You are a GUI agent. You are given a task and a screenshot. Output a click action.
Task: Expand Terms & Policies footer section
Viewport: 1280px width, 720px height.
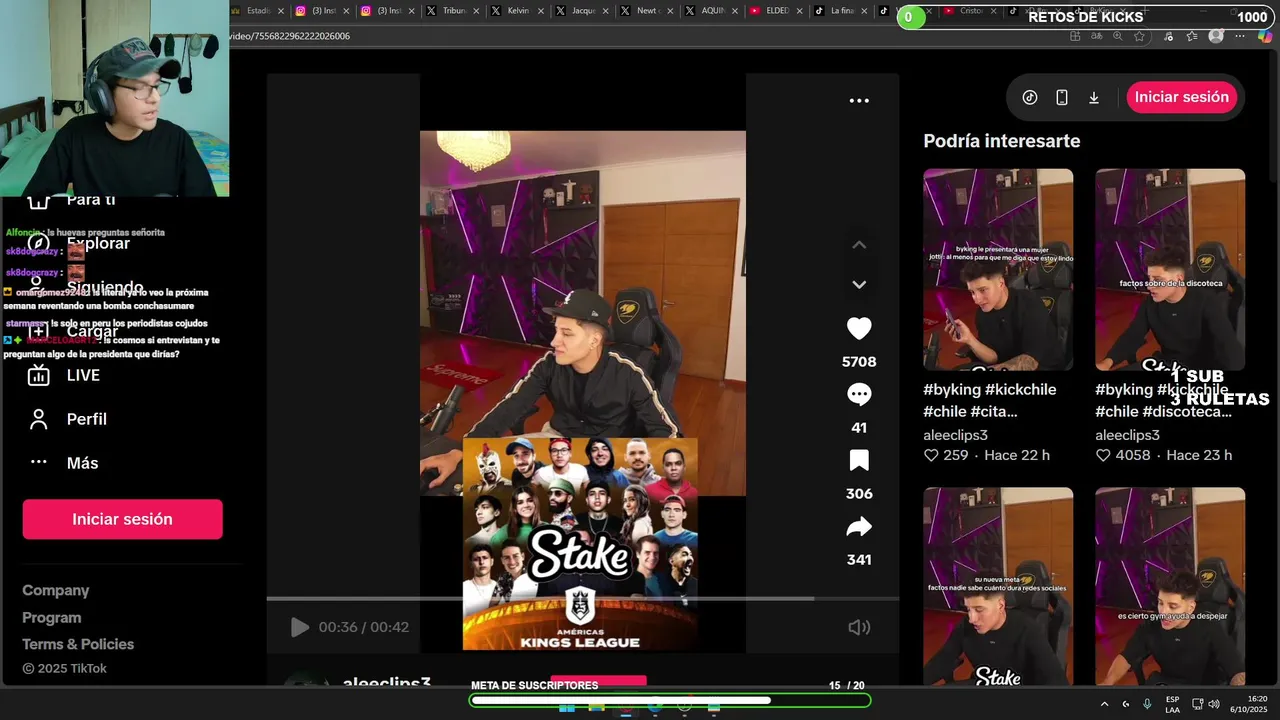point(78,644)
